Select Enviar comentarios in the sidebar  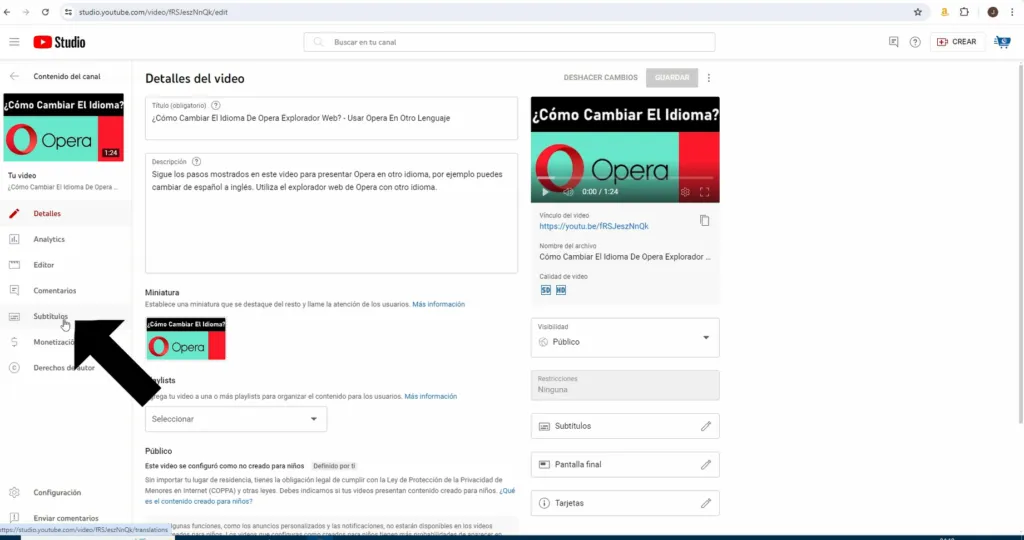66,518
